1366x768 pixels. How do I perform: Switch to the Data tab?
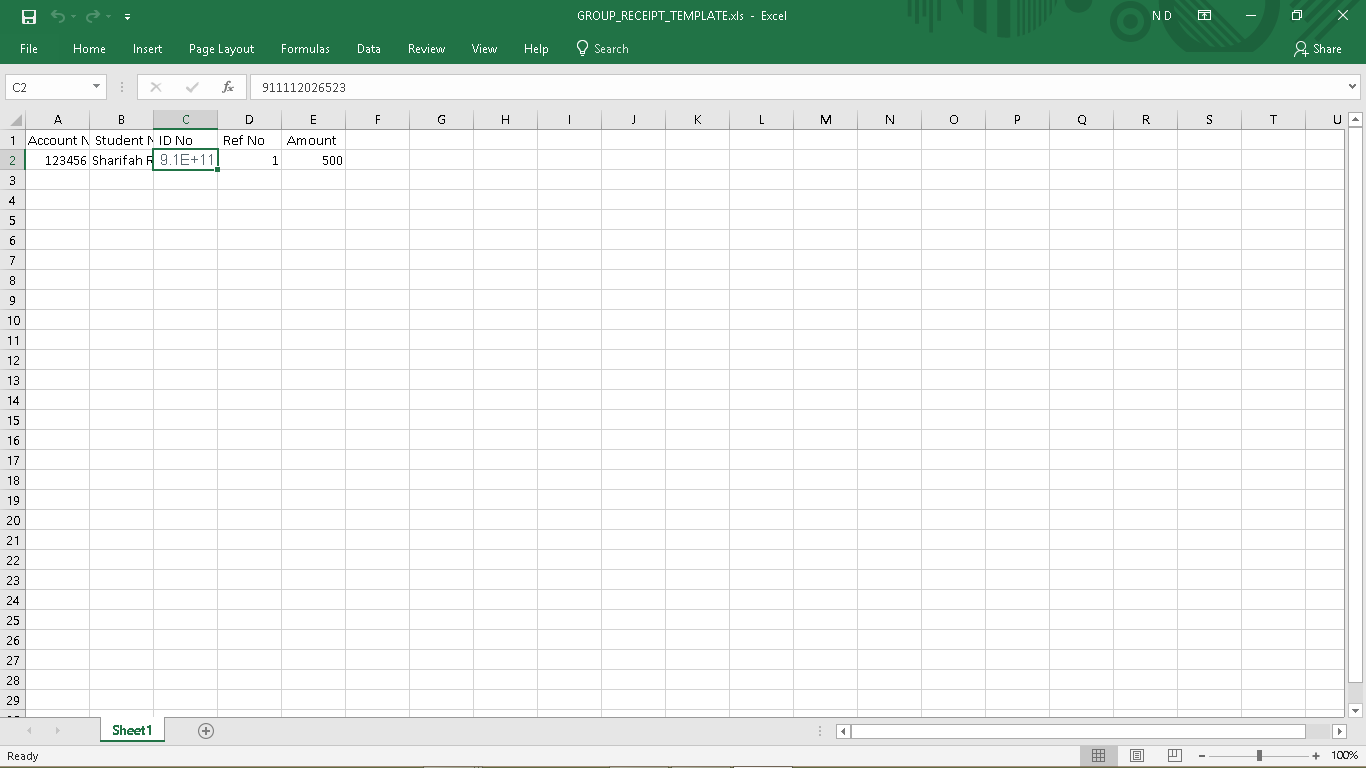368,48
